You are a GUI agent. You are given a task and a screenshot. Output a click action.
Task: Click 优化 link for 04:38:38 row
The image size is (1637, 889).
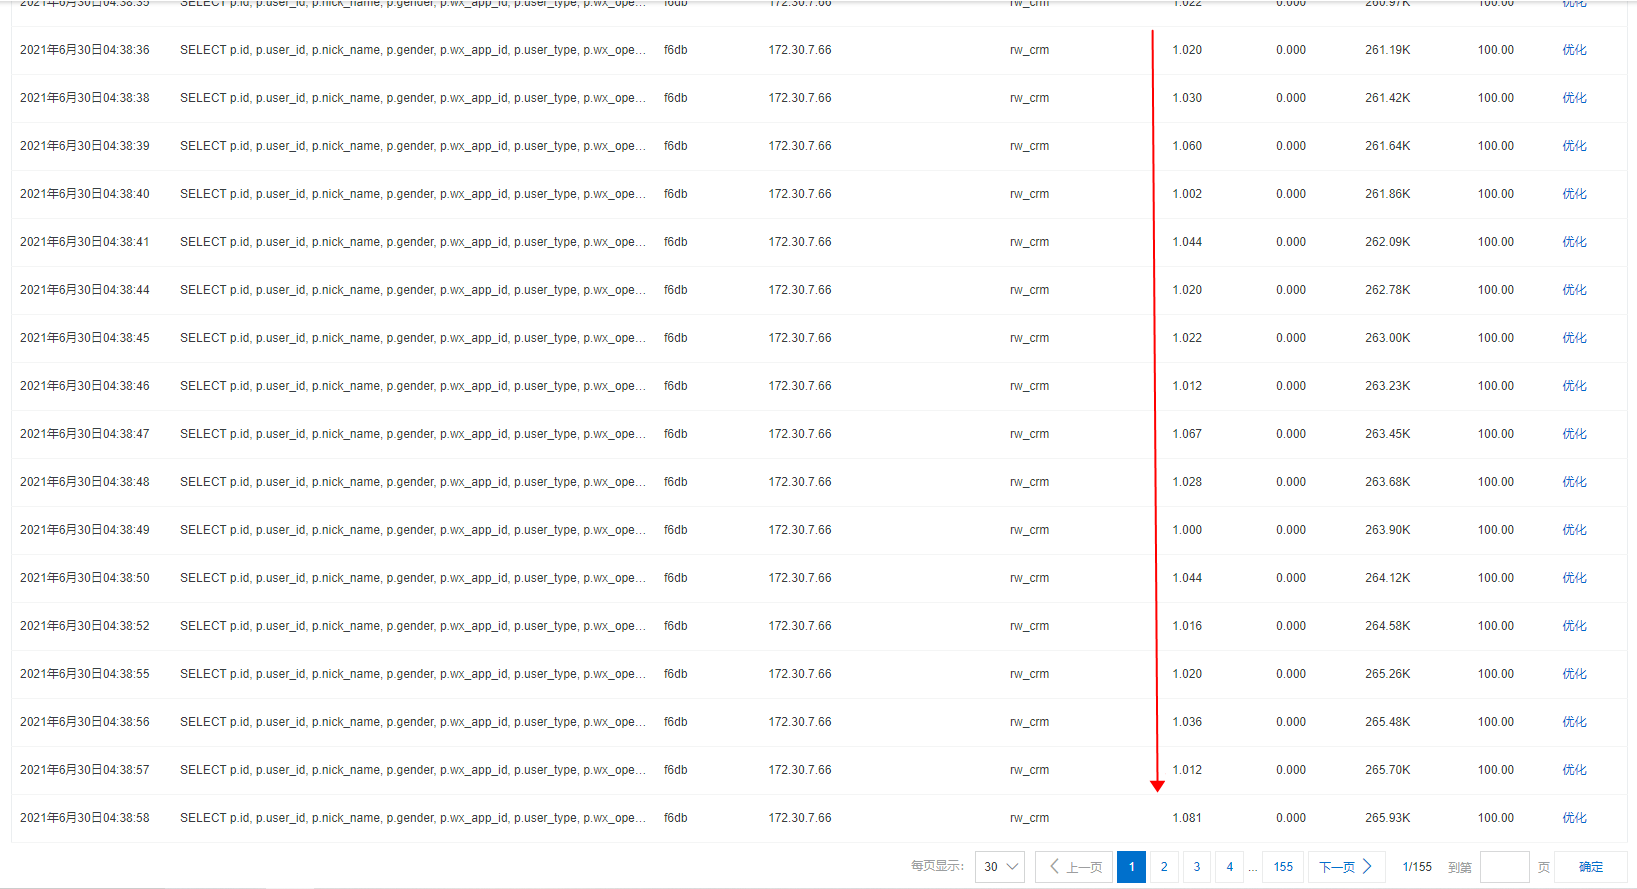tap(1574, 98)
